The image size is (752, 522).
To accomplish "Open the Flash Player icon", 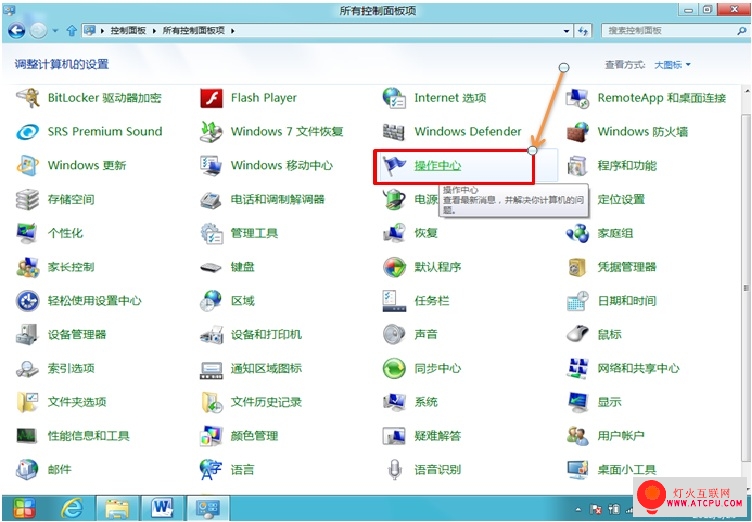I will click(212, 98).
